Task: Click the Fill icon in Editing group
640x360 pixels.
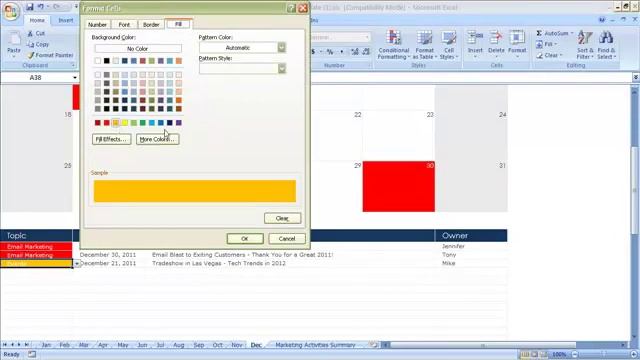Action: tap(539, 44)
